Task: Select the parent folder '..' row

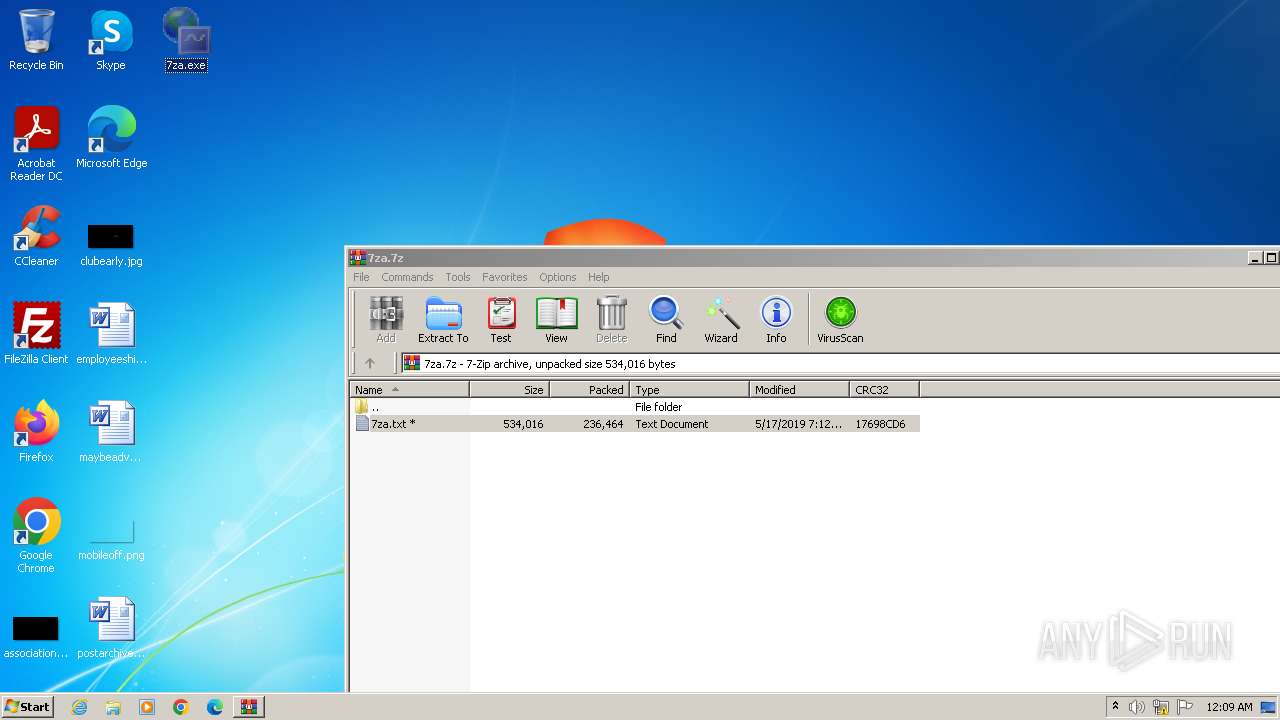Action: [x=635, y=407]
